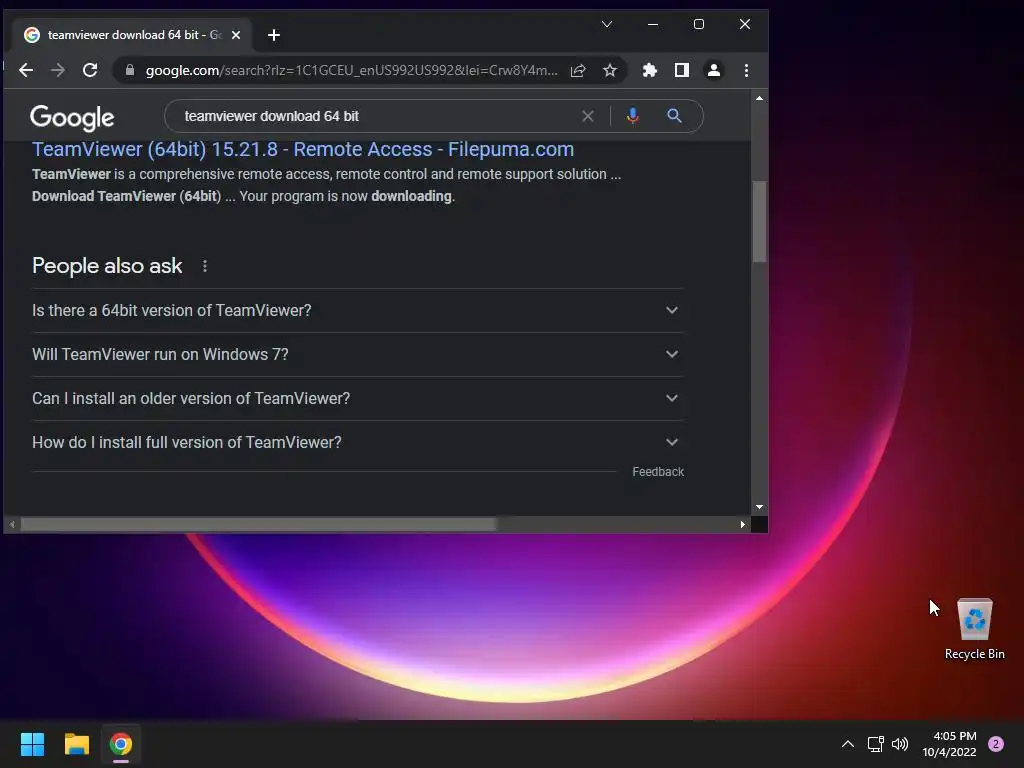Screen dimensions: 1024x768
Task: Expand 'Is there a 64bit version' question
Action: [357, 310]
